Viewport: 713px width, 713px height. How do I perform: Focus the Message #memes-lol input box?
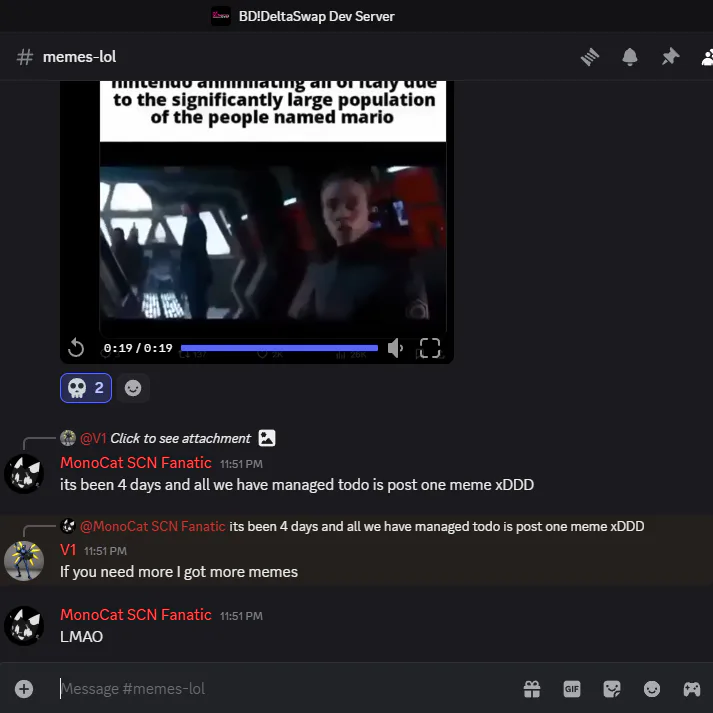click(286, 689)
